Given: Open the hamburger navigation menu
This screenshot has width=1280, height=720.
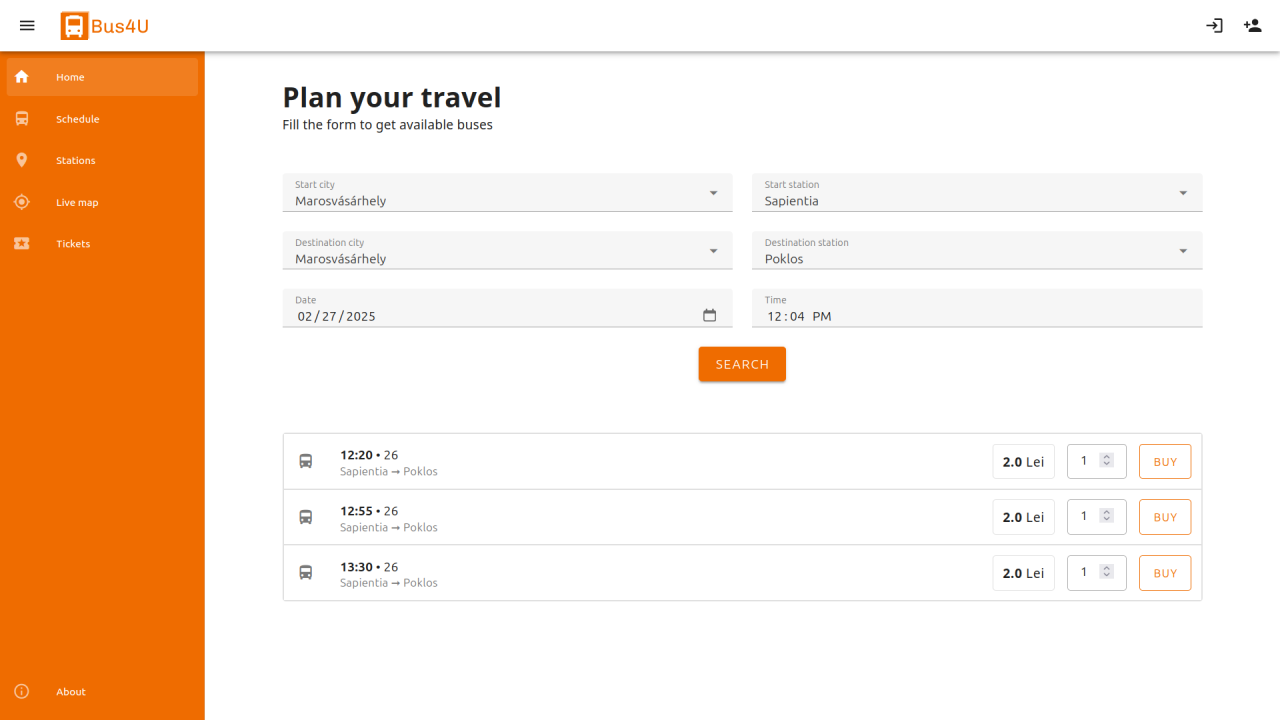Looking at the screenshot, I should coord(27,26).
